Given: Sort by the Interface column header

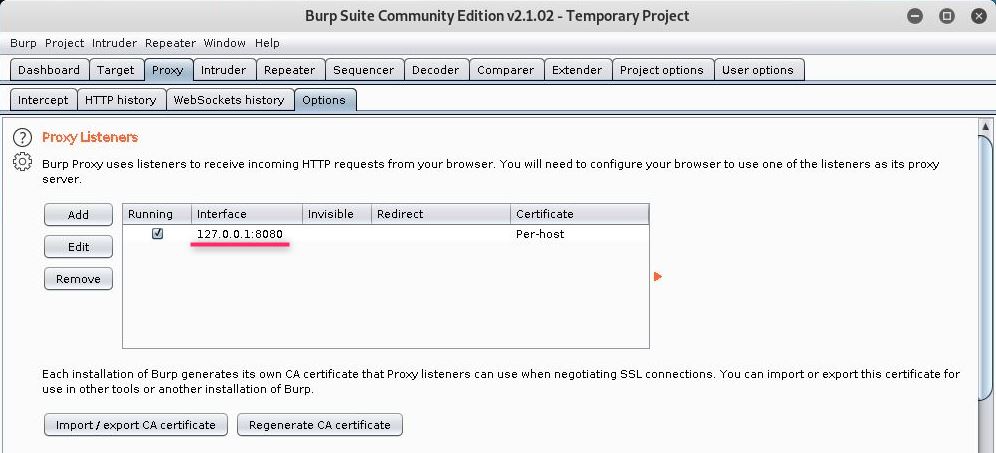Looking at the screenshot, I should pos(247,214).
